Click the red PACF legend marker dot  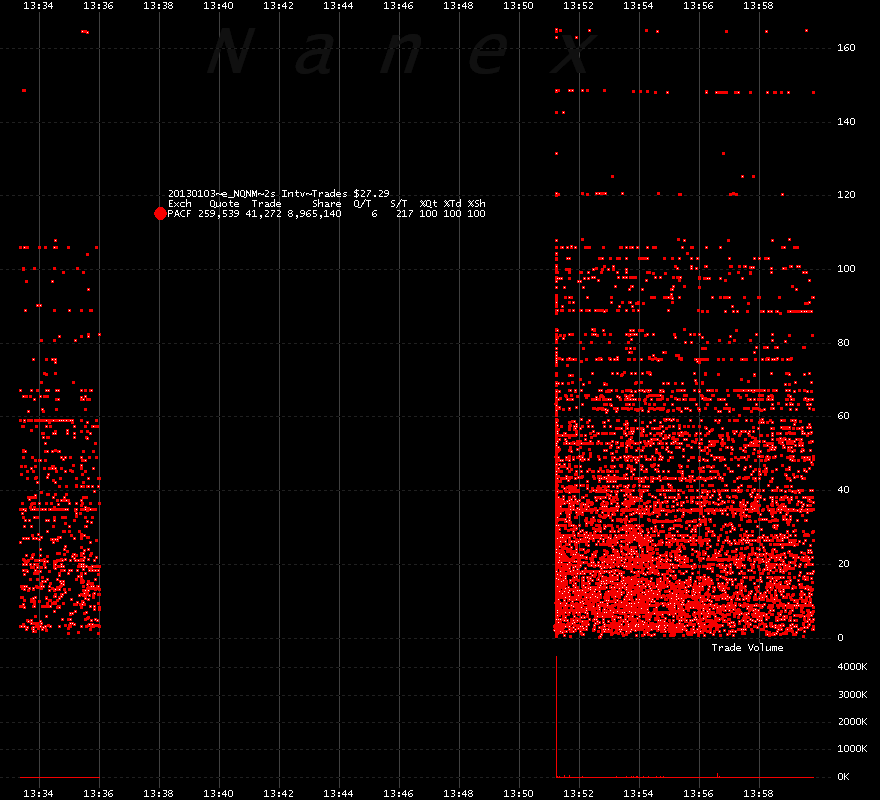tap(160, 213)
